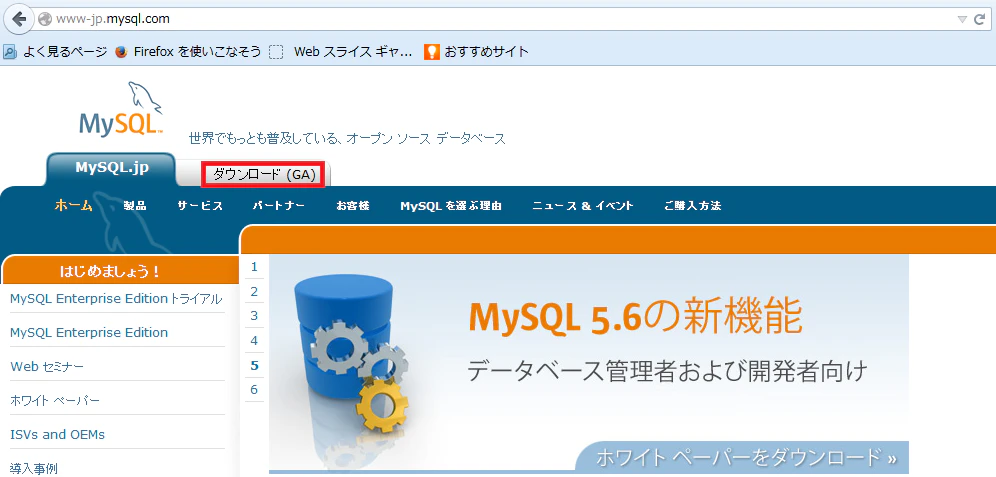
Task: Click the dotted Web Slice bookmark icon
Action: click(x=276, y=51)
